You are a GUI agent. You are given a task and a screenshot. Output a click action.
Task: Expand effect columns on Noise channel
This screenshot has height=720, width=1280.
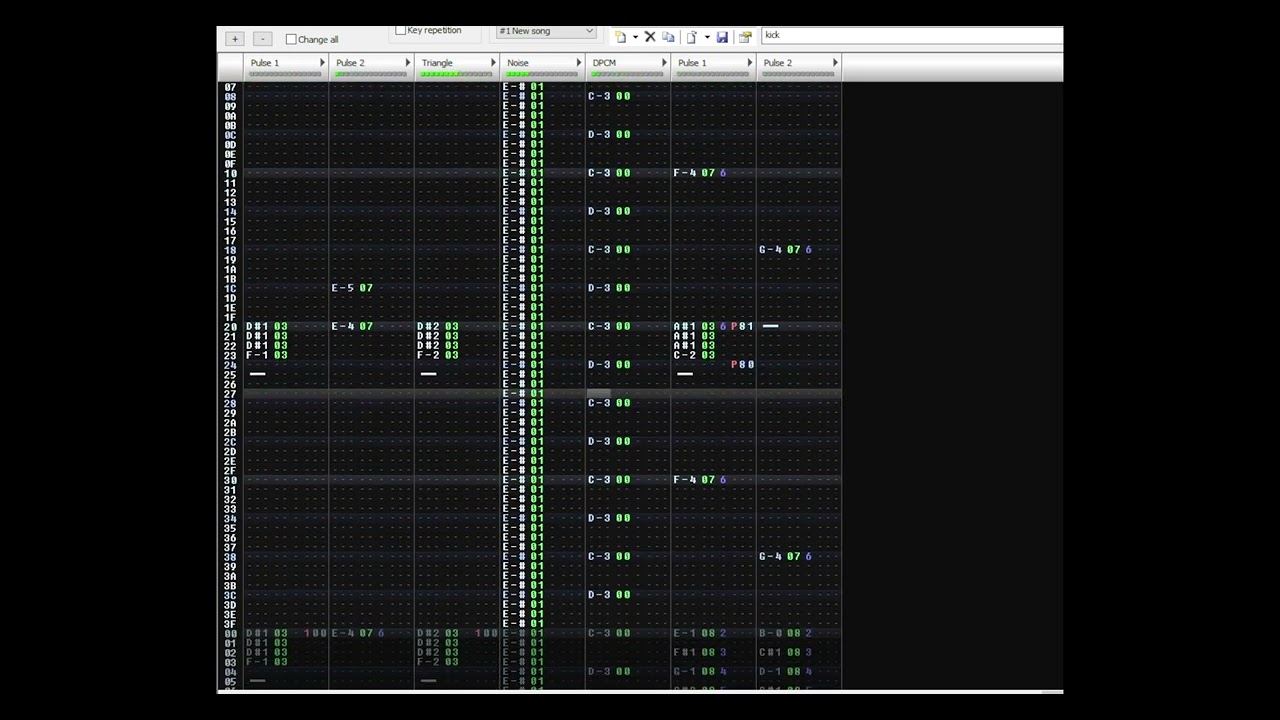[x=578, y=63]
